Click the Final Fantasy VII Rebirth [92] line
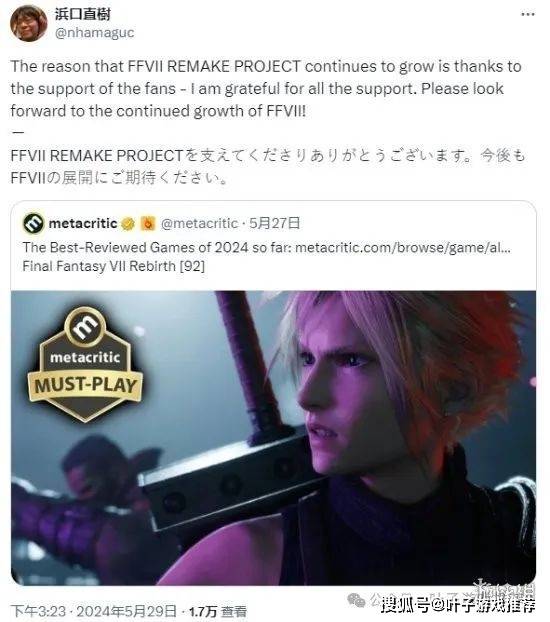This screenshot has height=622, width=550. (113, 266)
